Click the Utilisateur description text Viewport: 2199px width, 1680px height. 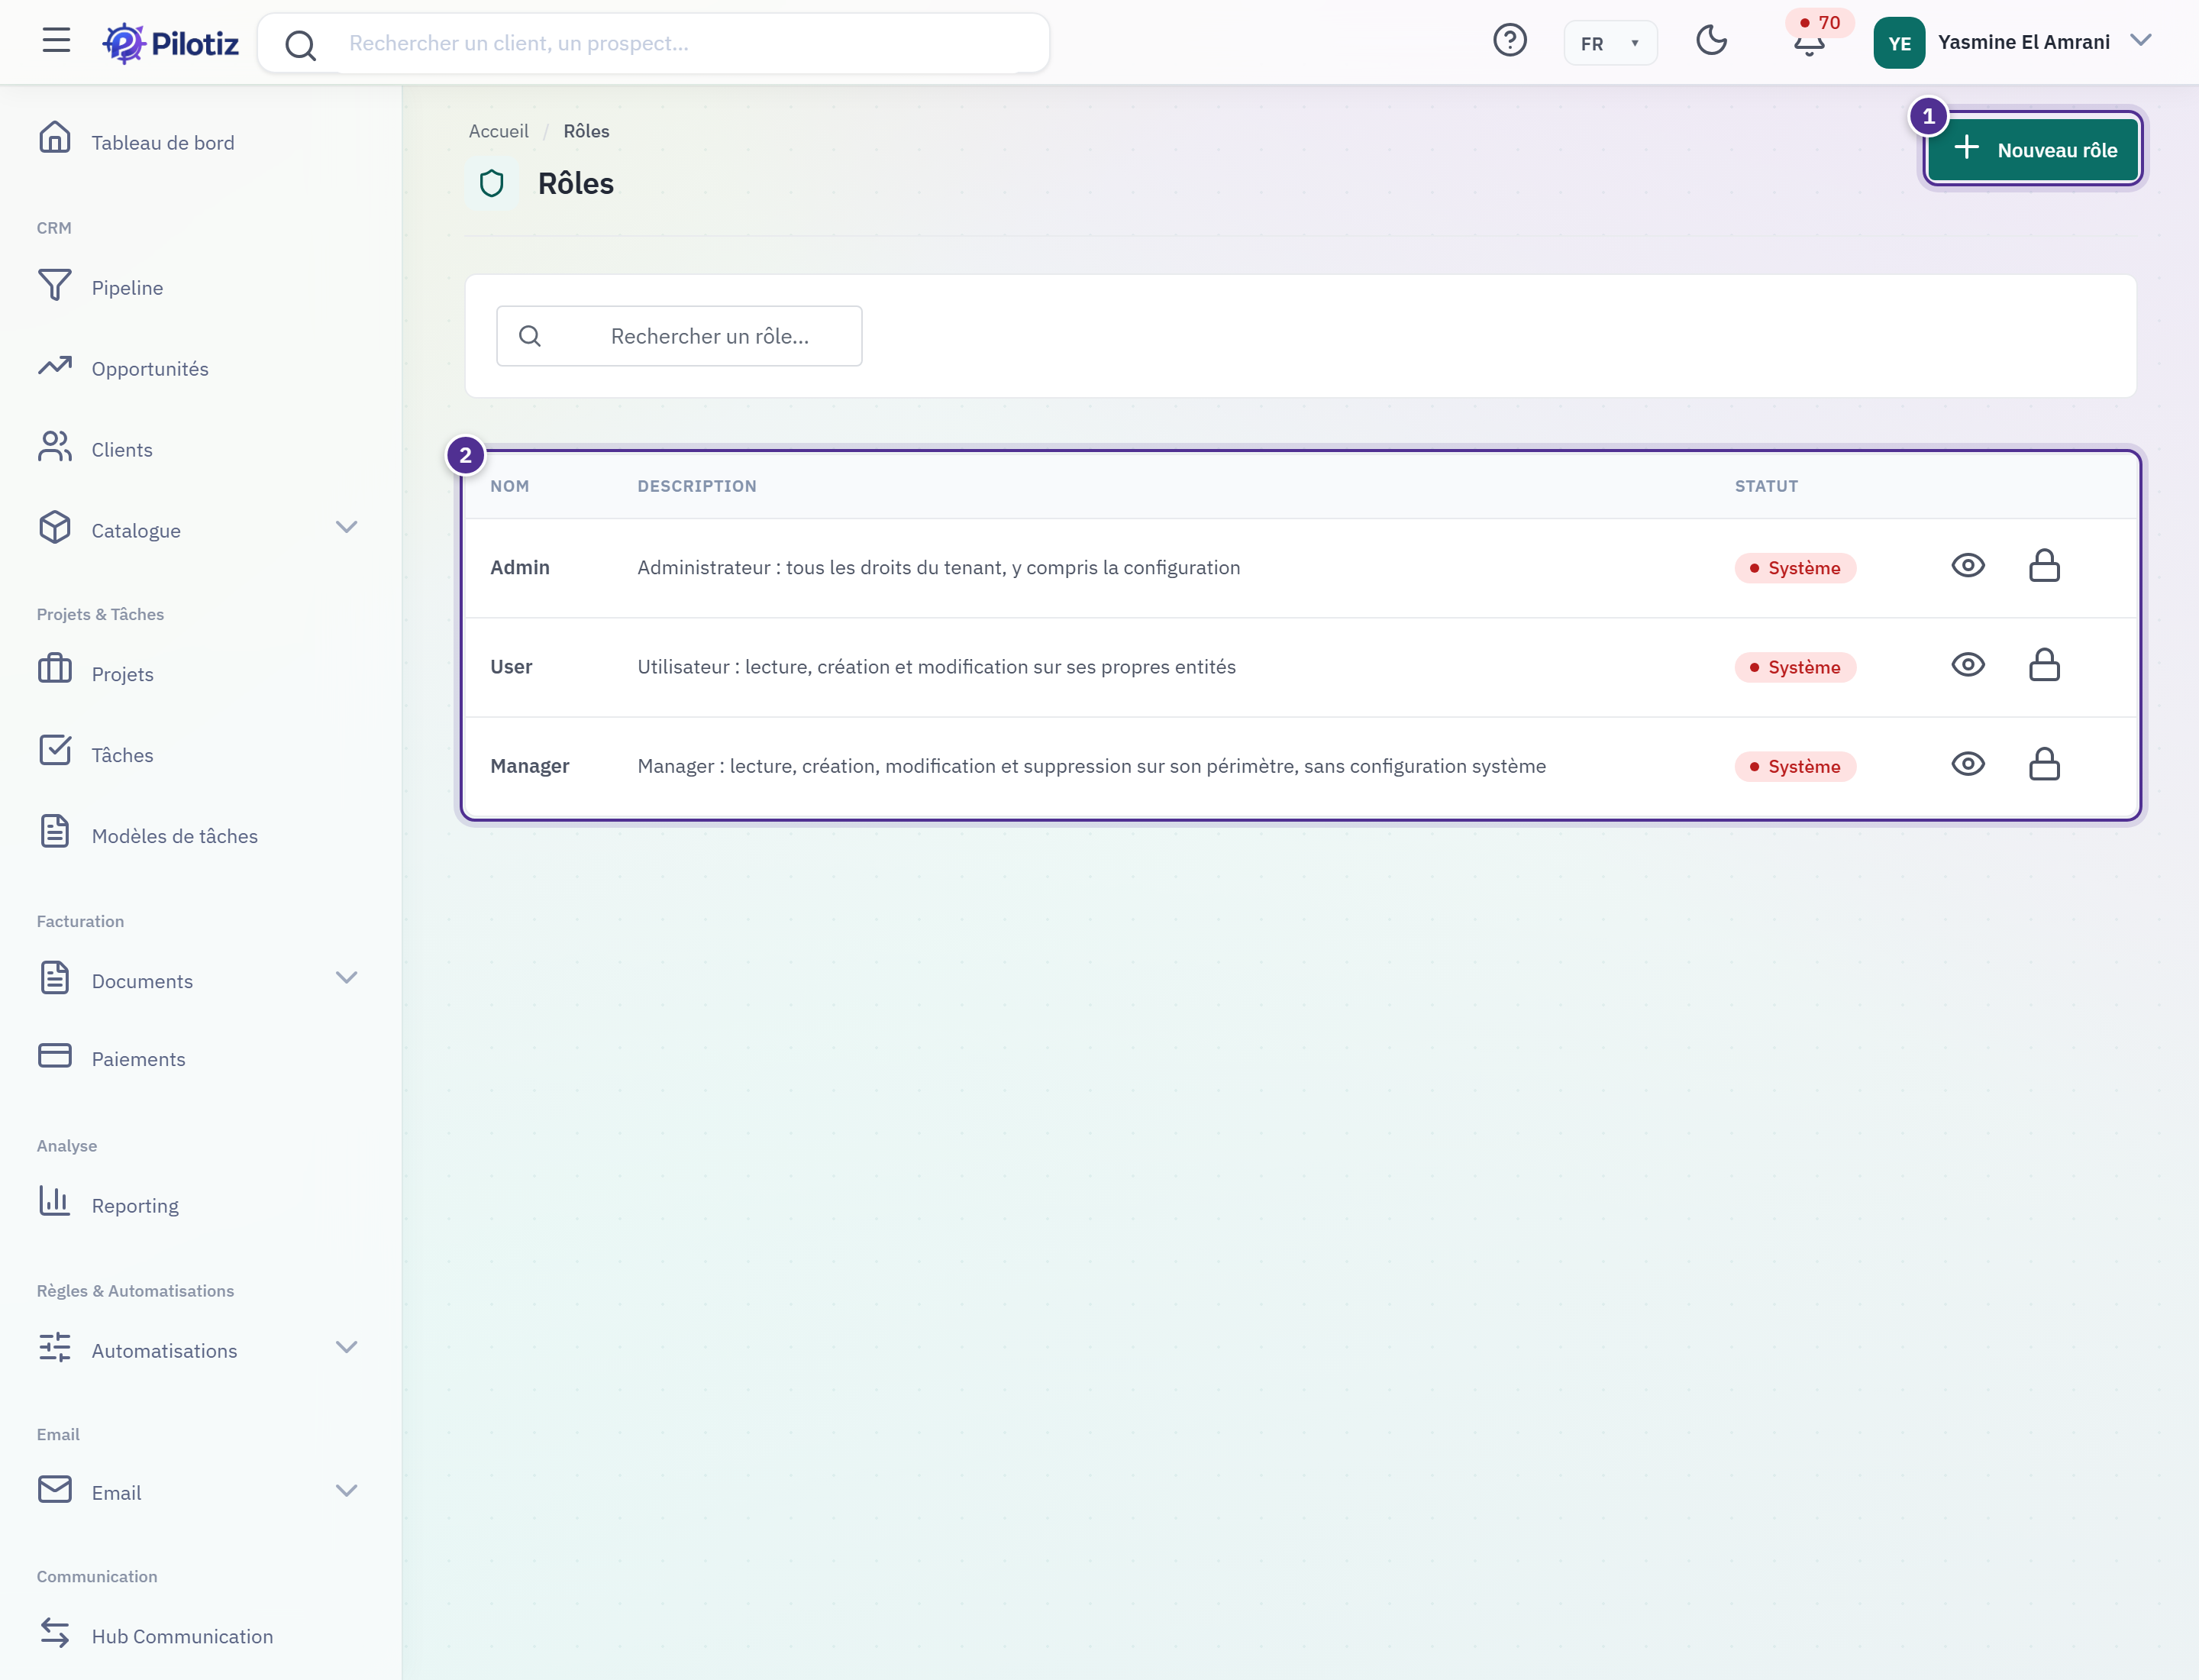coord(936,666)
